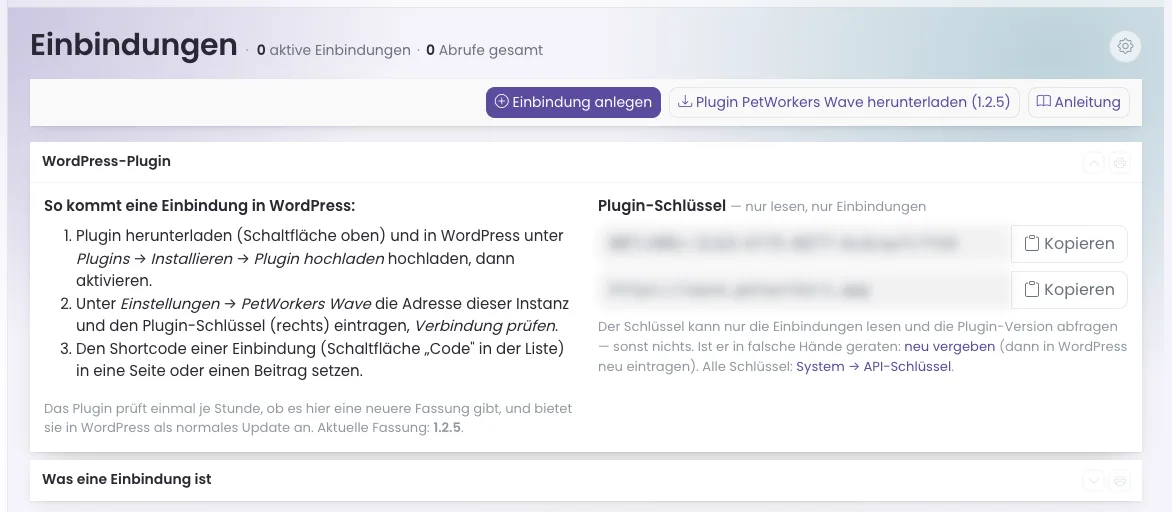The image size is (1172, 512).
Task: Select the blurred plugin key field
Action: pos(804,244)
